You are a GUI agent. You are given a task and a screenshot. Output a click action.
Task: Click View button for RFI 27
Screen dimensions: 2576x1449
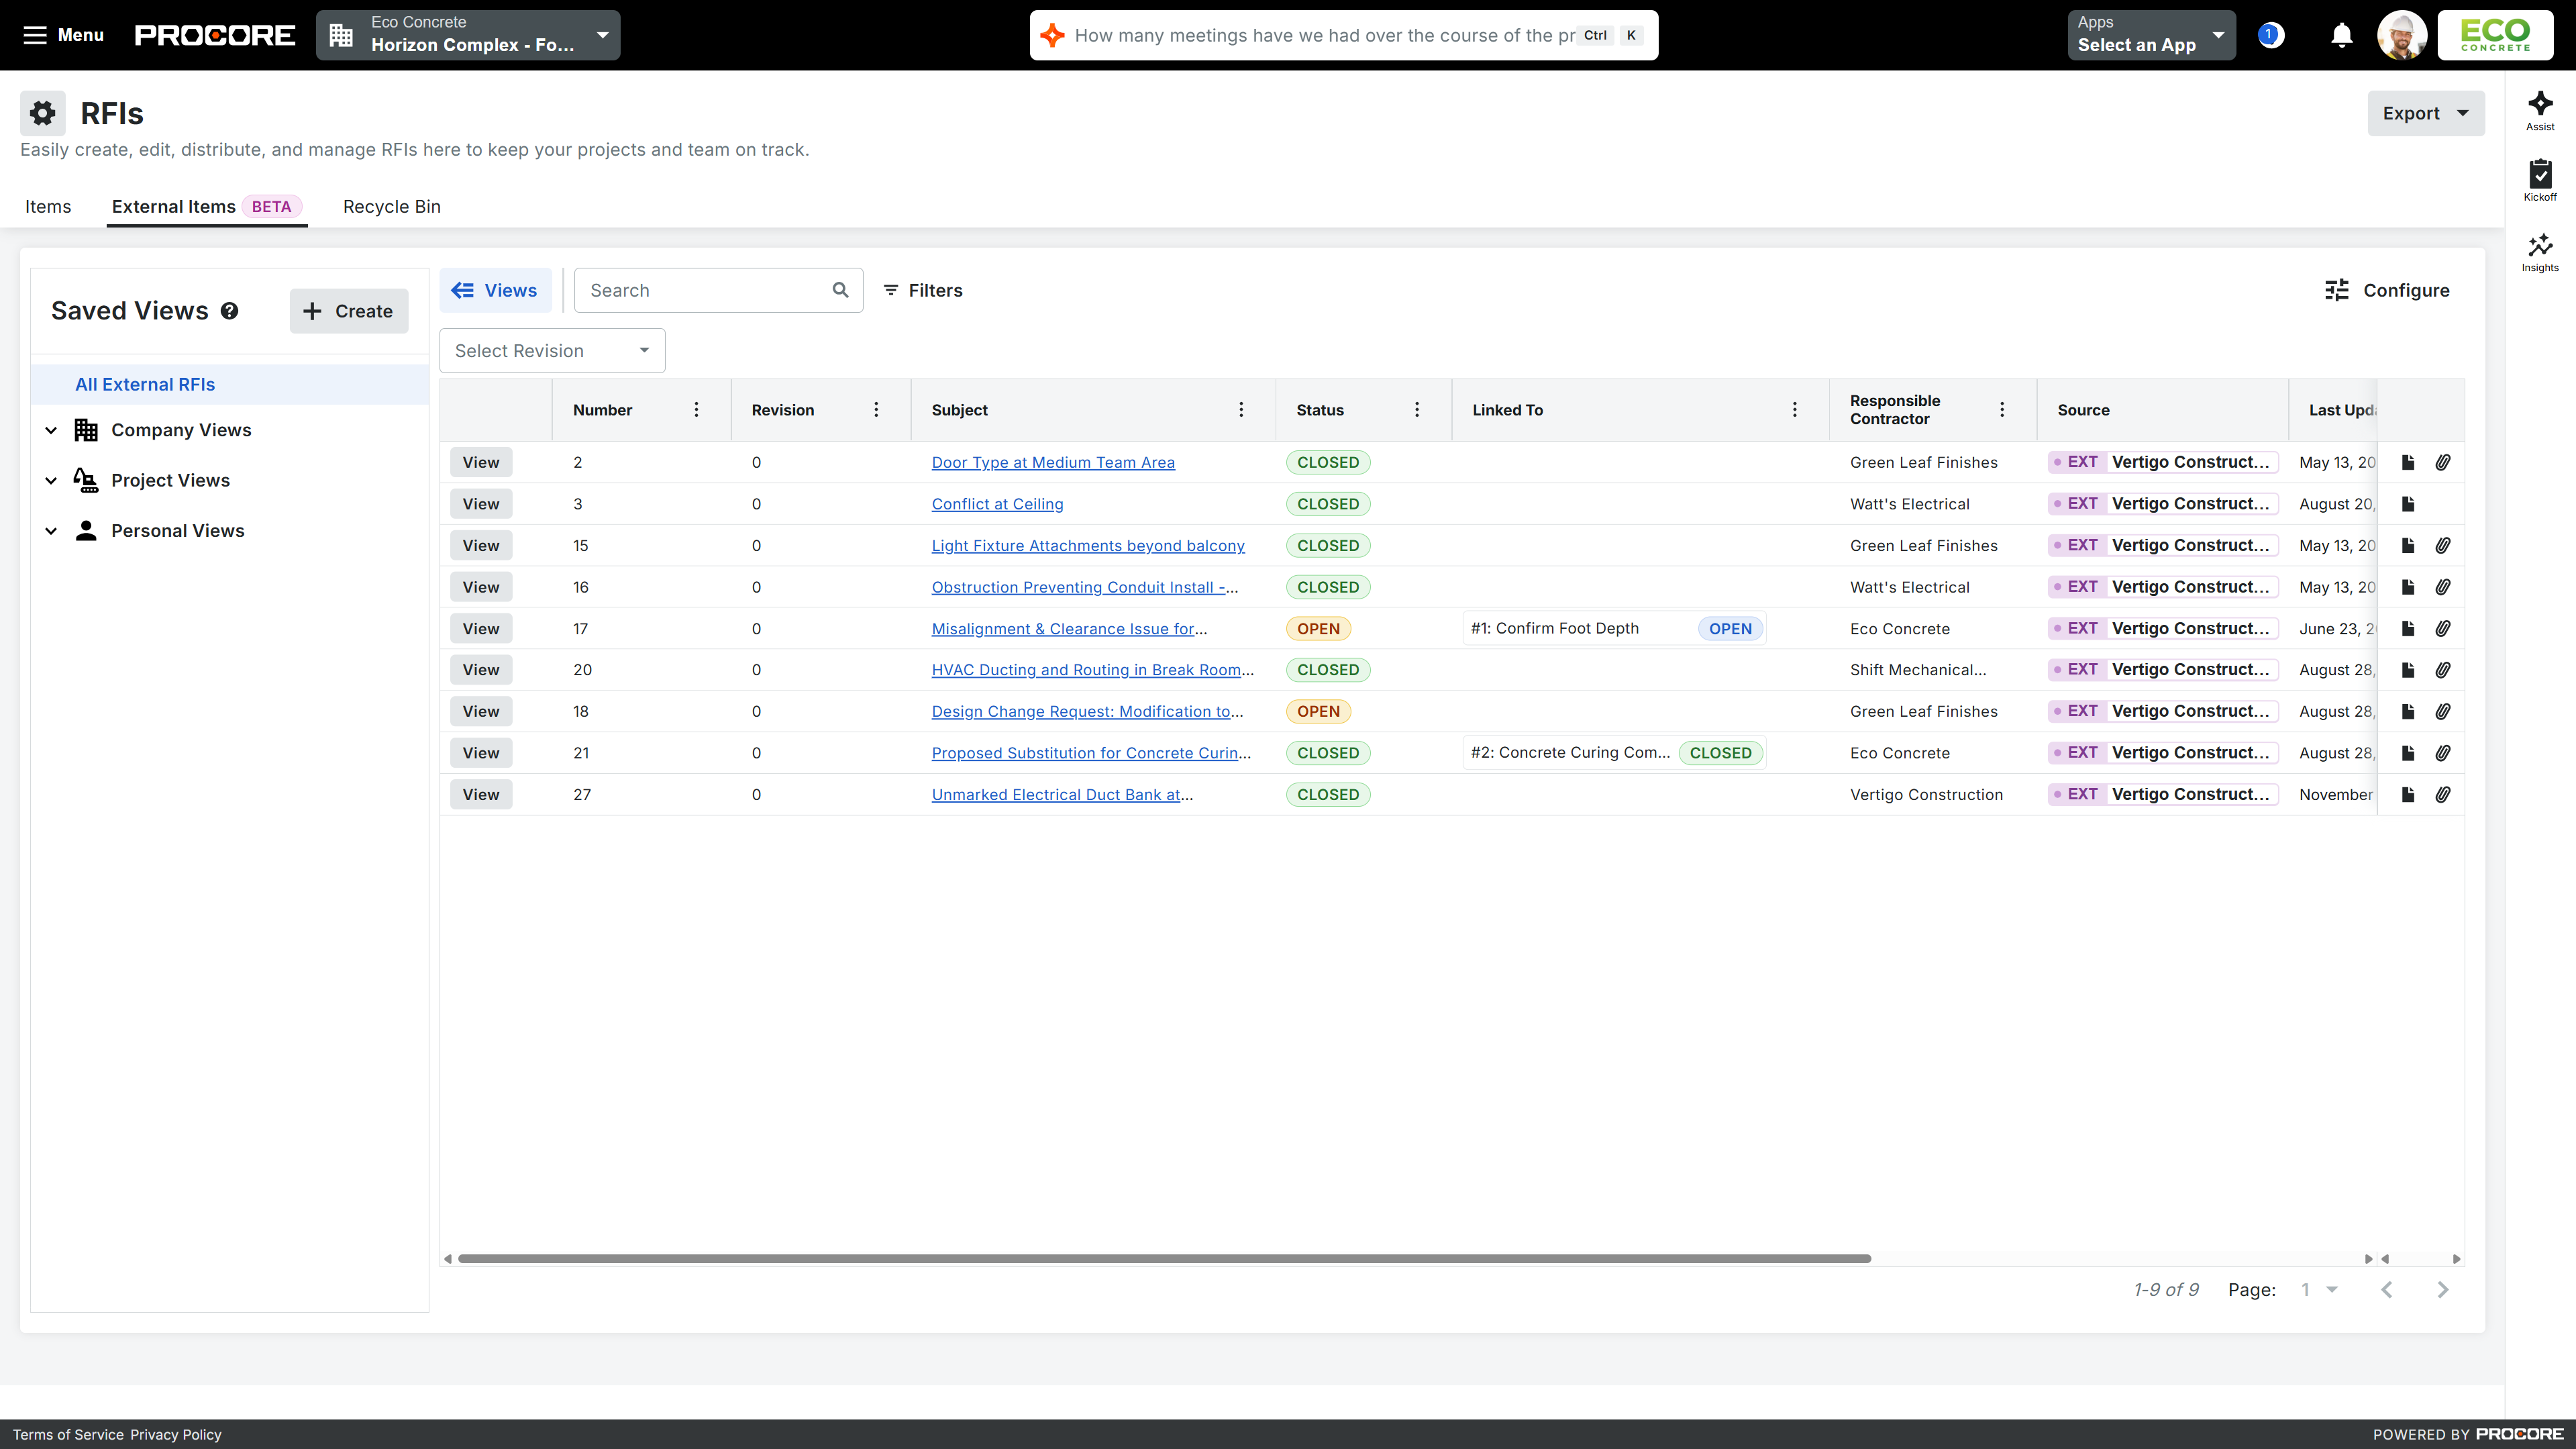[x=480, y=795]
